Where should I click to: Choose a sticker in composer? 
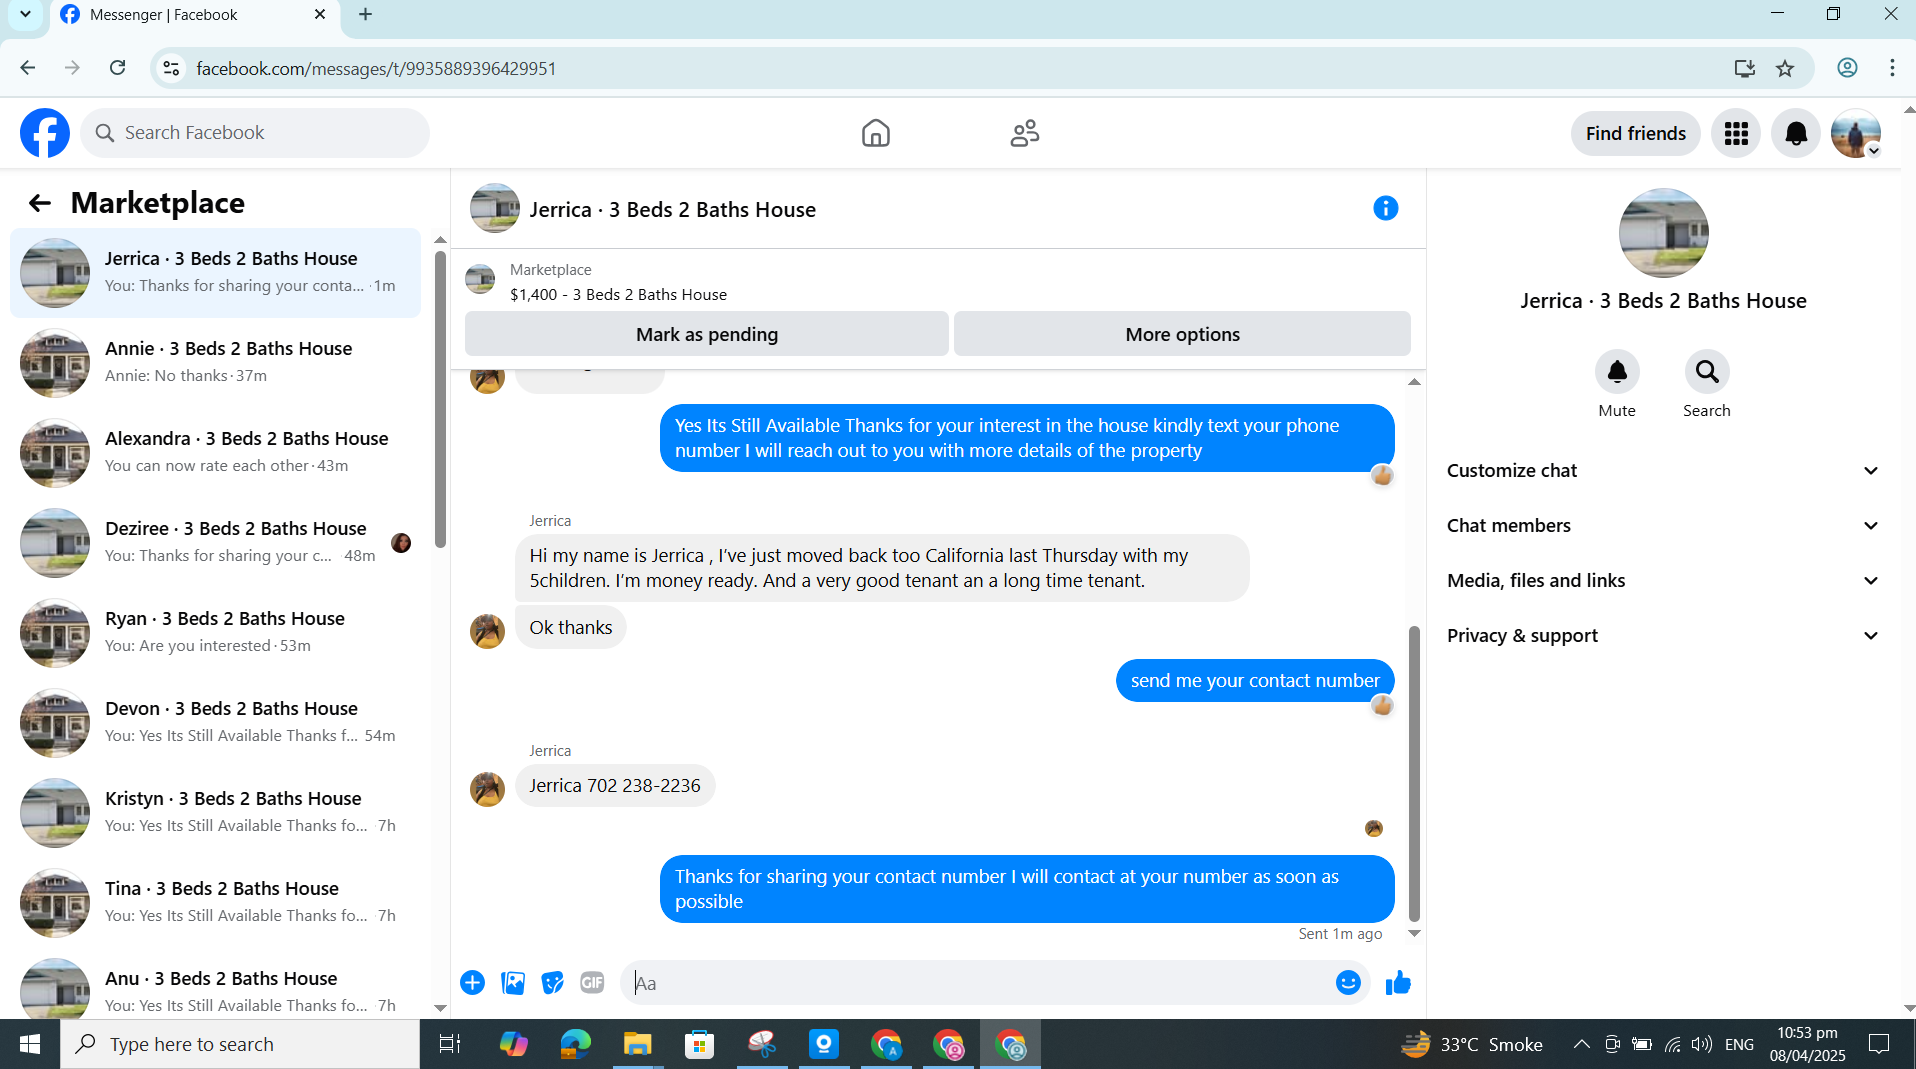click(x=552, y=983)
